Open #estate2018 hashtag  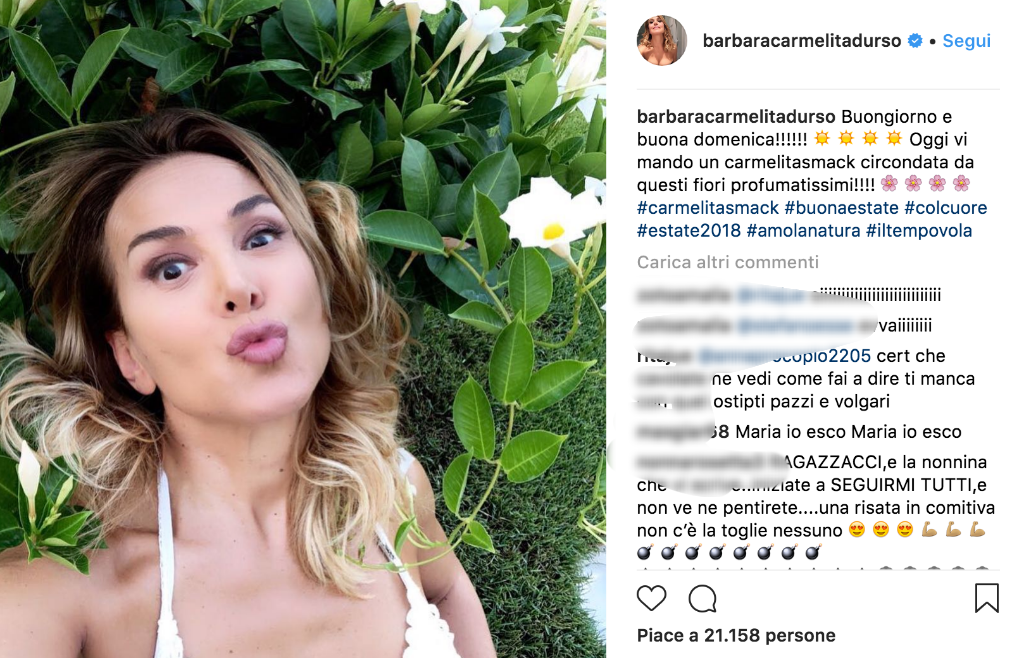(x=689, y=231)
